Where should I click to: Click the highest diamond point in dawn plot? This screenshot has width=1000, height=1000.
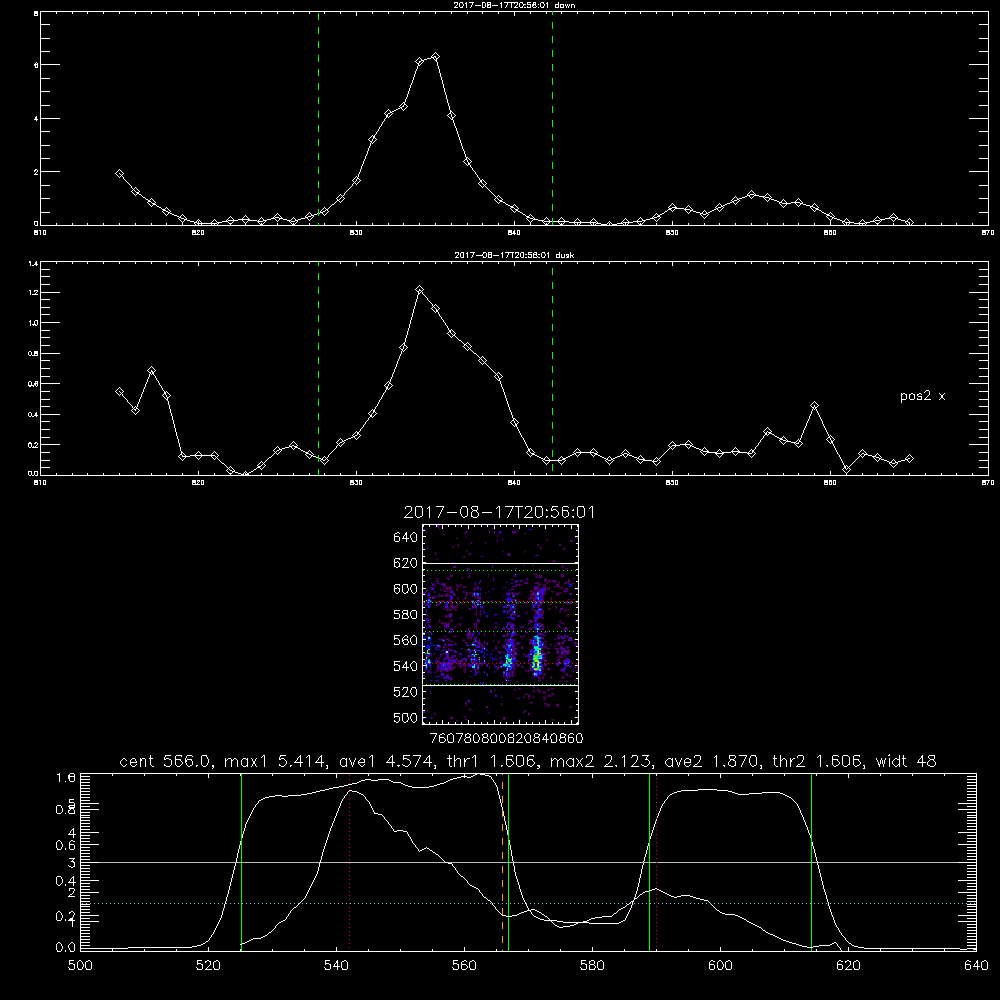(x=435, y=57)
